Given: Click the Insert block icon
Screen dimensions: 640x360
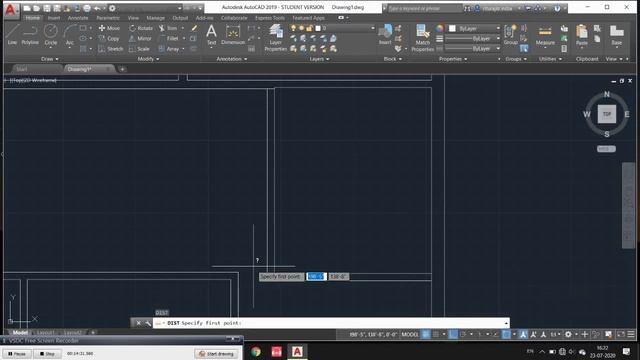Looking at the screenshot, I should (x=385, y=34).
